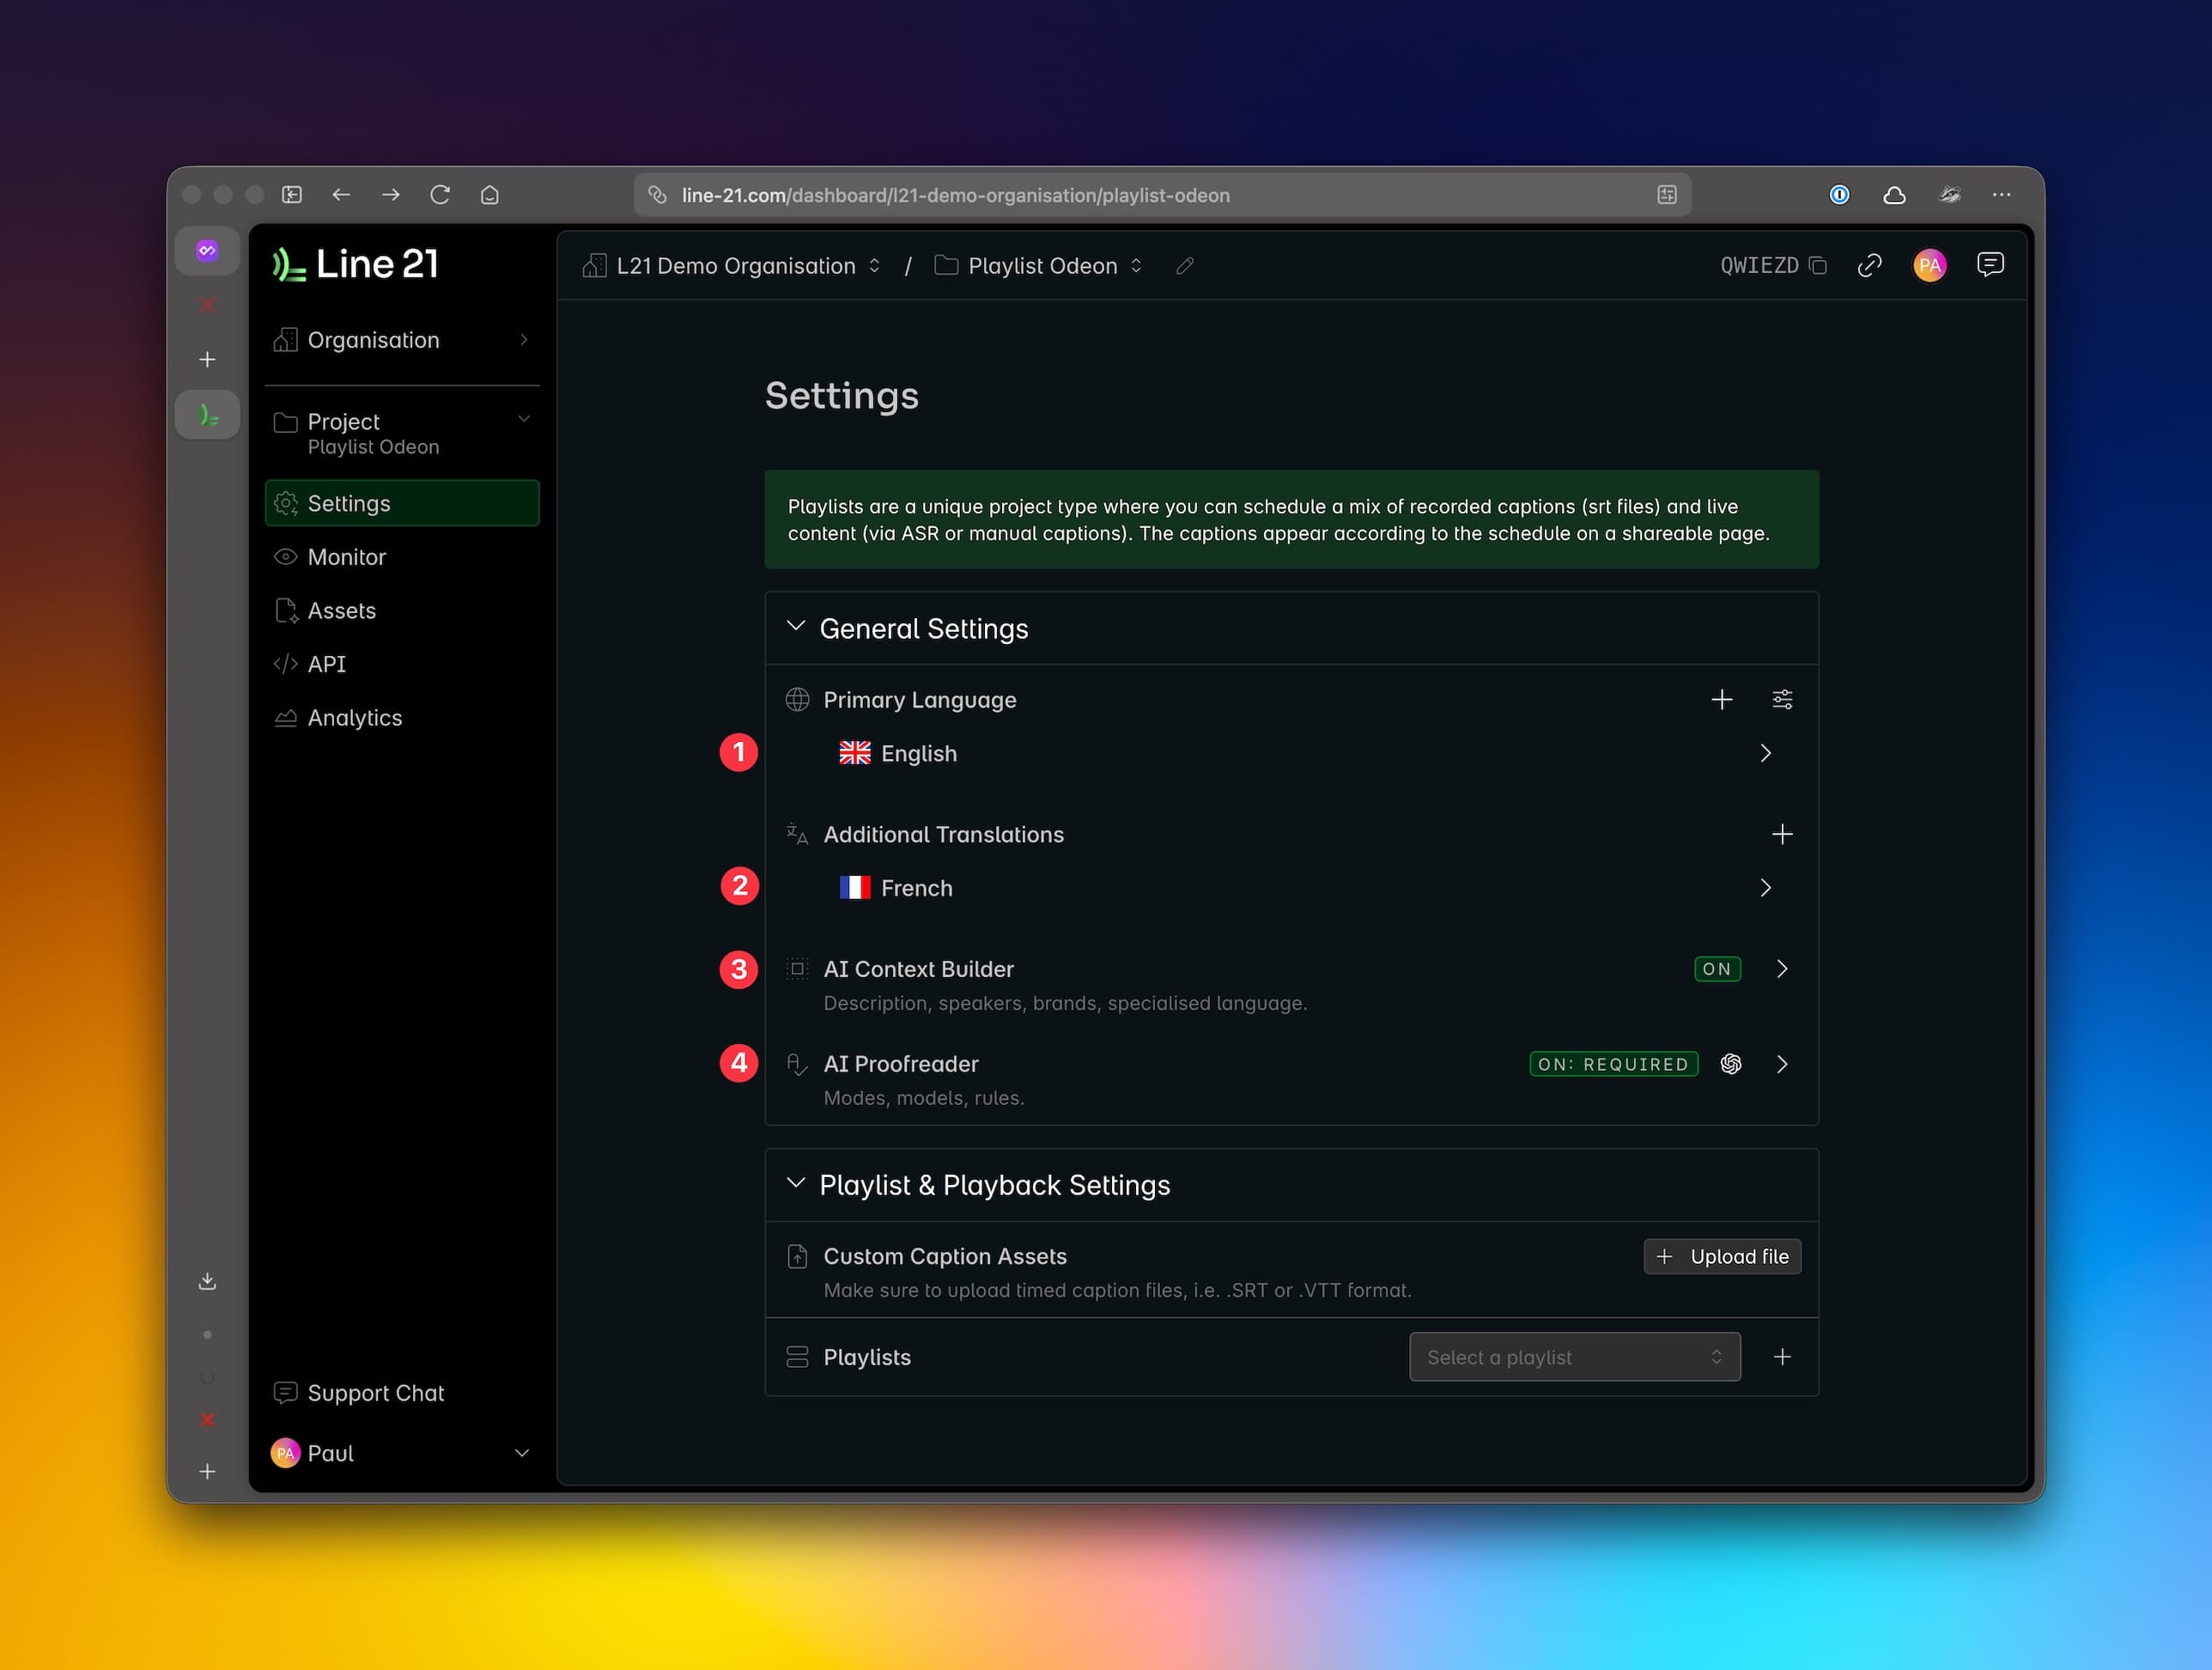The height and width of the screenshot is (1670, 2212).
Task: Open the Select a playlist dropdown
Action: click(x=1573, y=1357)
